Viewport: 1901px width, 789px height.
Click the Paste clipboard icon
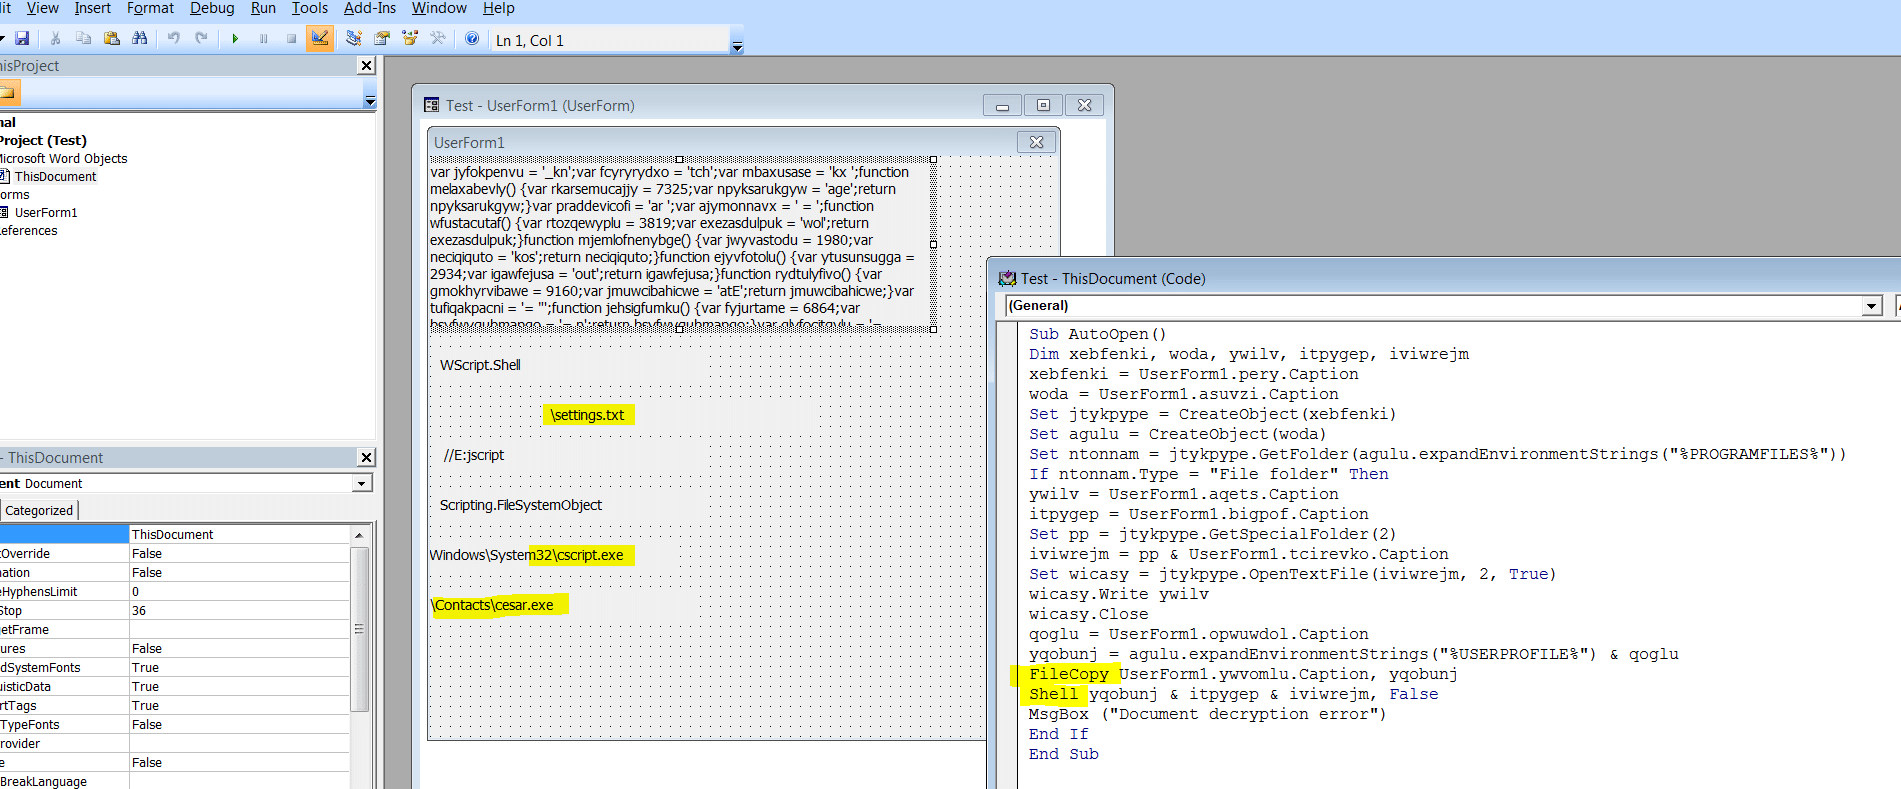tap(111, 39)
